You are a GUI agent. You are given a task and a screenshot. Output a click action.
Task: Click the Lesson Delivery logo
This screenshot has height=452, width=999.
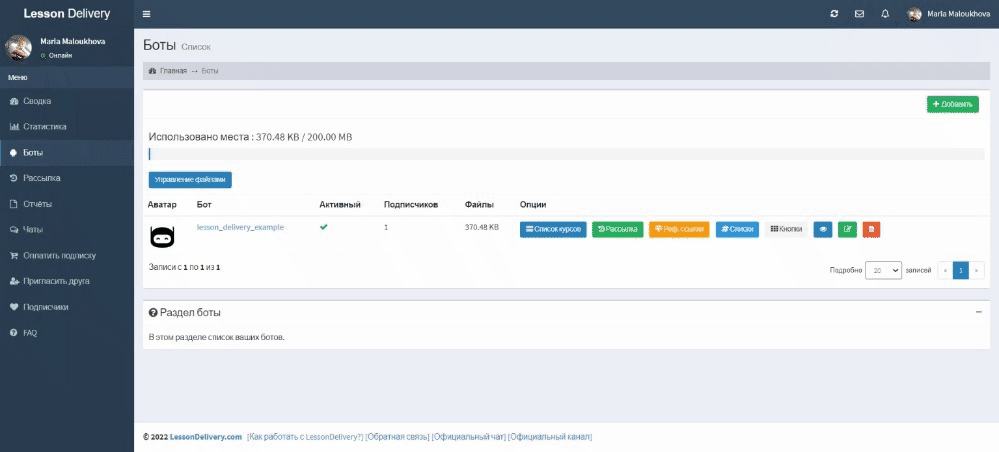[67, 14]
